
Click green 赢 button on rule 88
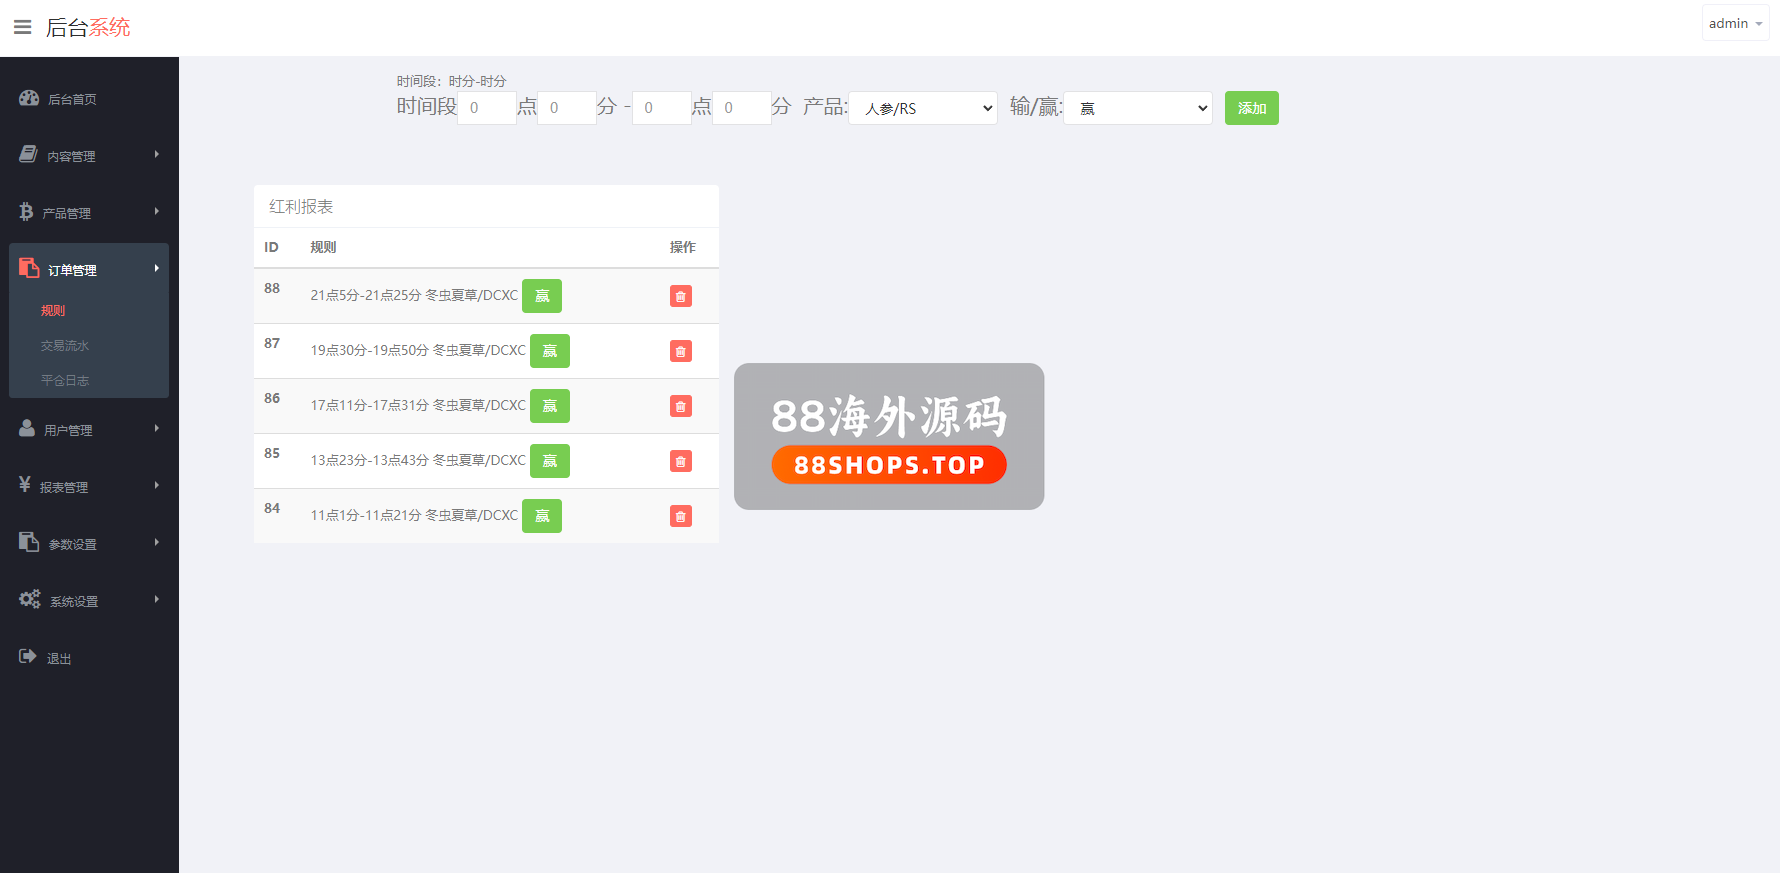pos(542,296)
